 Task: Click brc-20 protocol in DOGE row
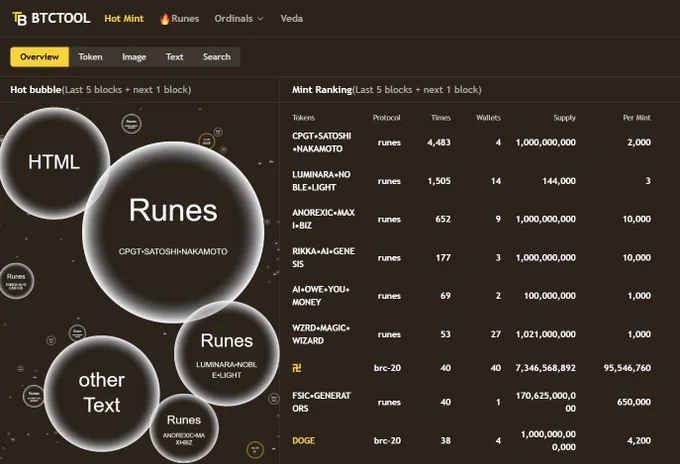point(387,441)
